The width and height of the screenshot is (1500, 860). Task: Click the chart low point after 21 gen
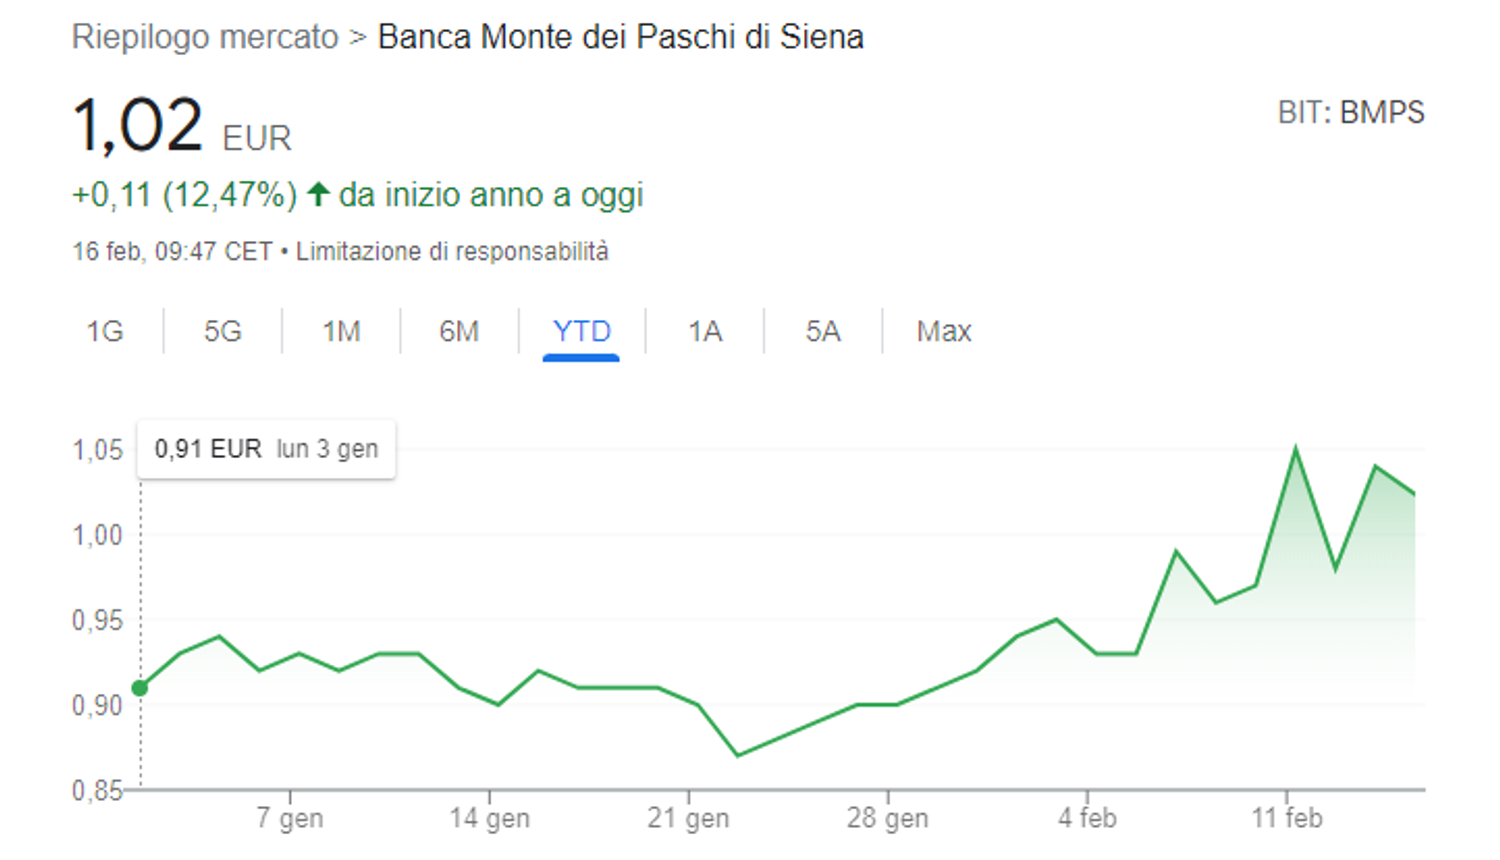point(738,755)
